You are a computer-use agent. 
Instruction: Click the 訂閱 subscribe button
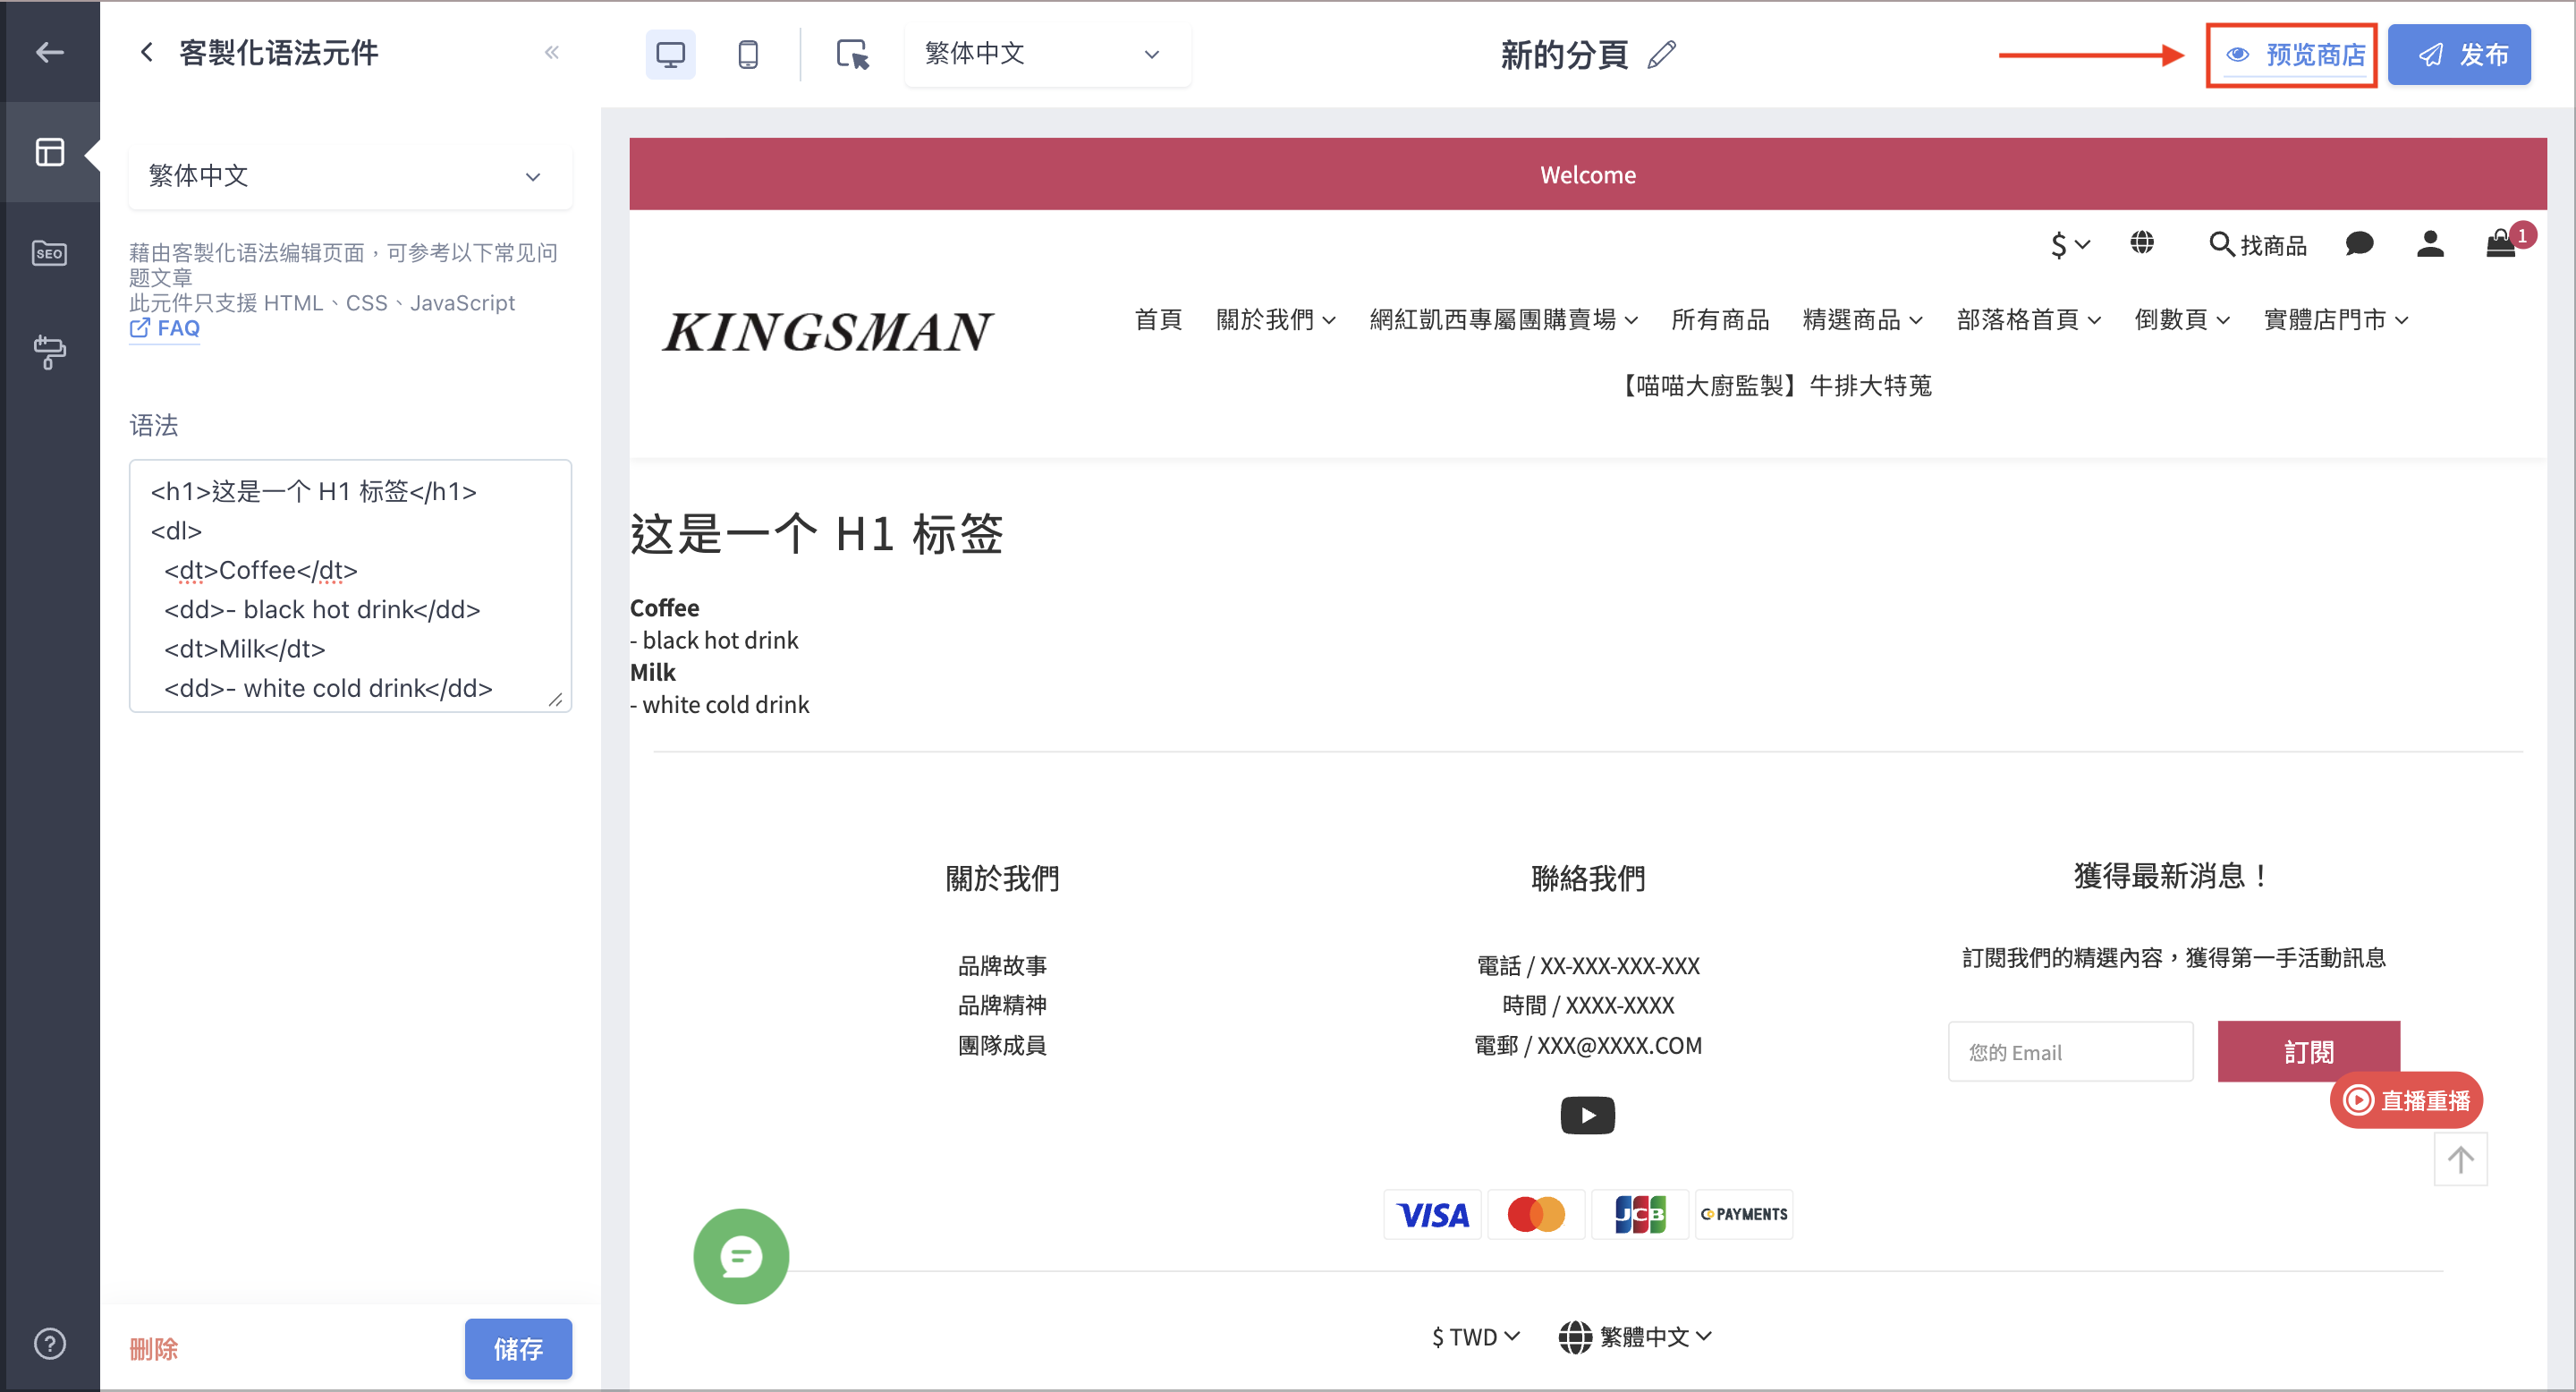(x=2308, y=1052)
